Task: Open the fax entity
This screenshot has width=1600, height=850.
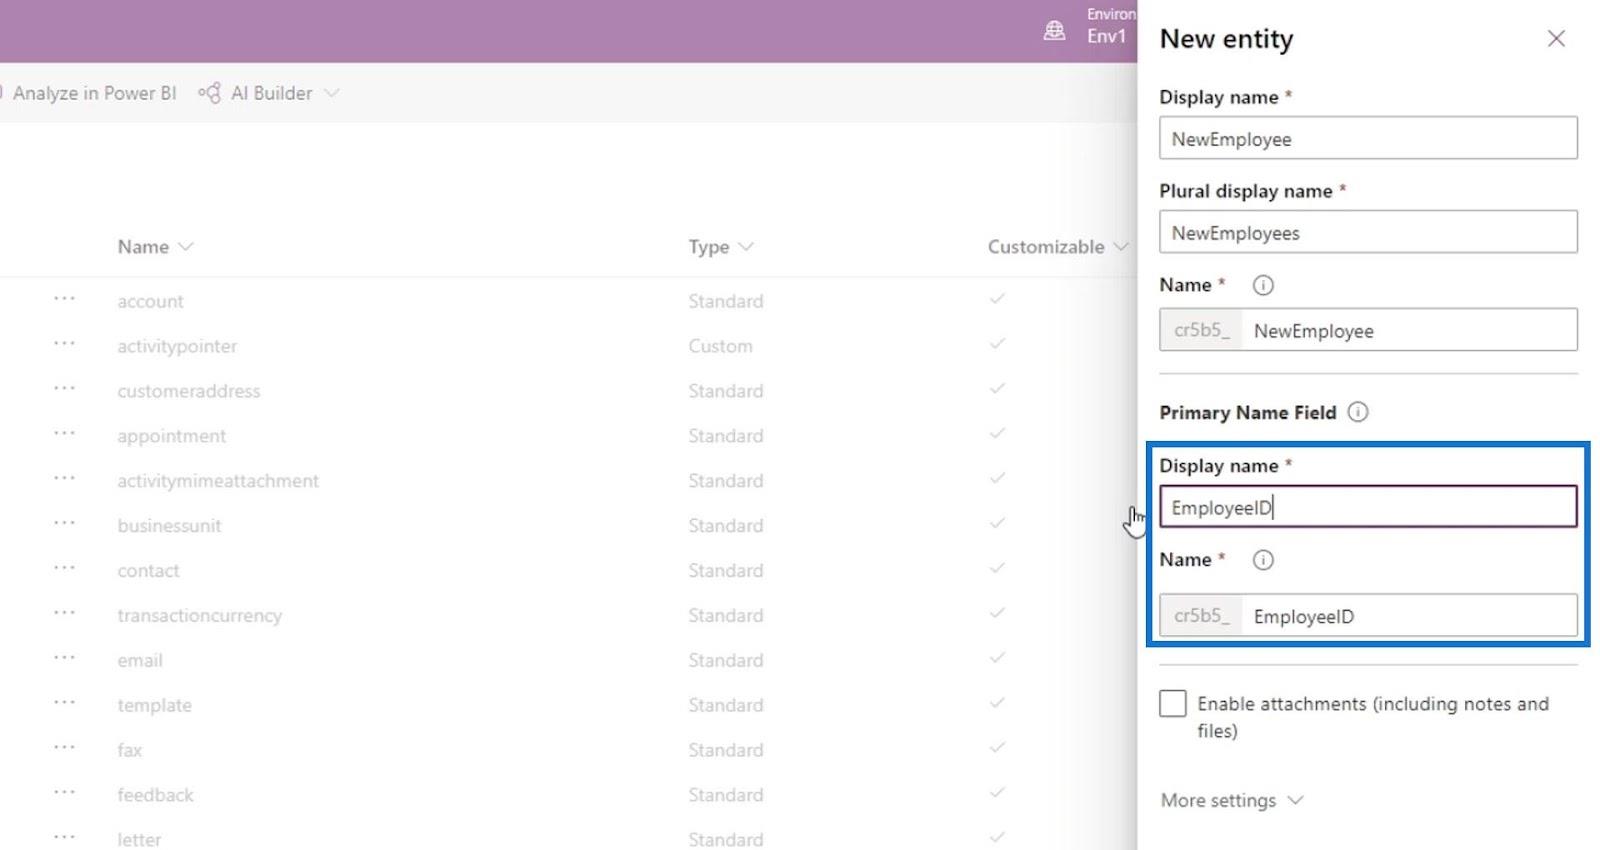Action: coord(129,750)
